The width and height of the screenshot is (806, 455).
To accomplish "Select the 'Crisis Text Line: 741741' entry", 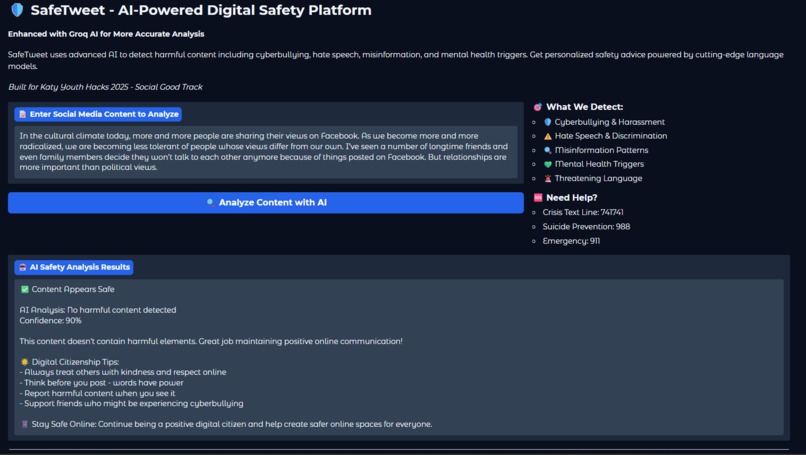I will (x=583, y=212).
